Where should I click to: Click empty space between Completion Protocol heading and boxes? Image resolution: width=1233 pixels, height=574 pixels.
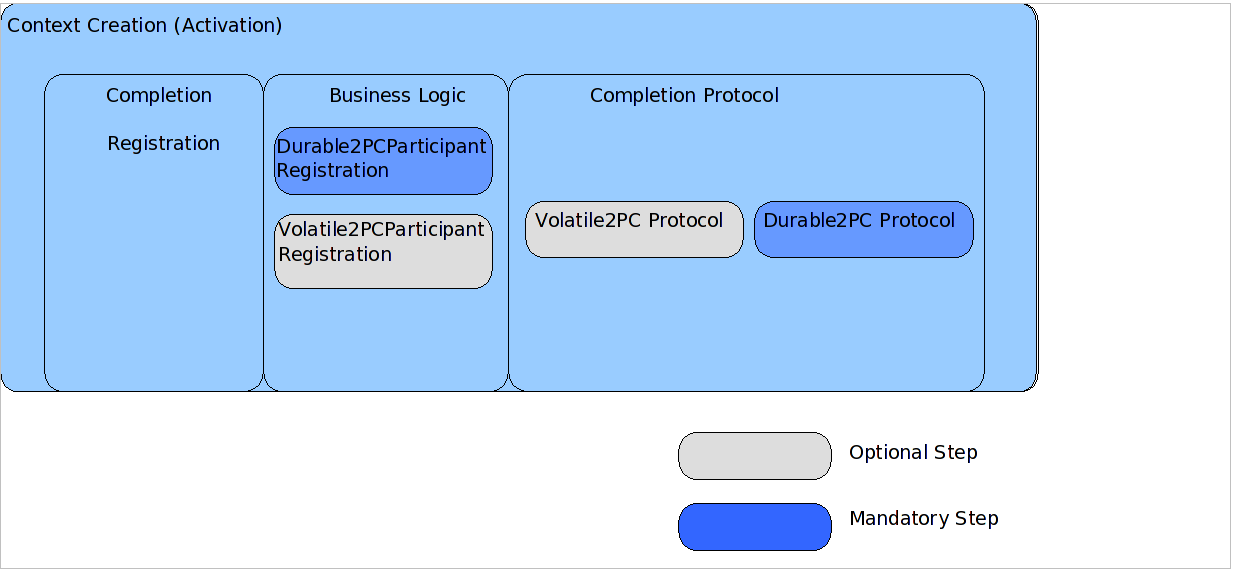pyautogui.click(x=745, y=150)
